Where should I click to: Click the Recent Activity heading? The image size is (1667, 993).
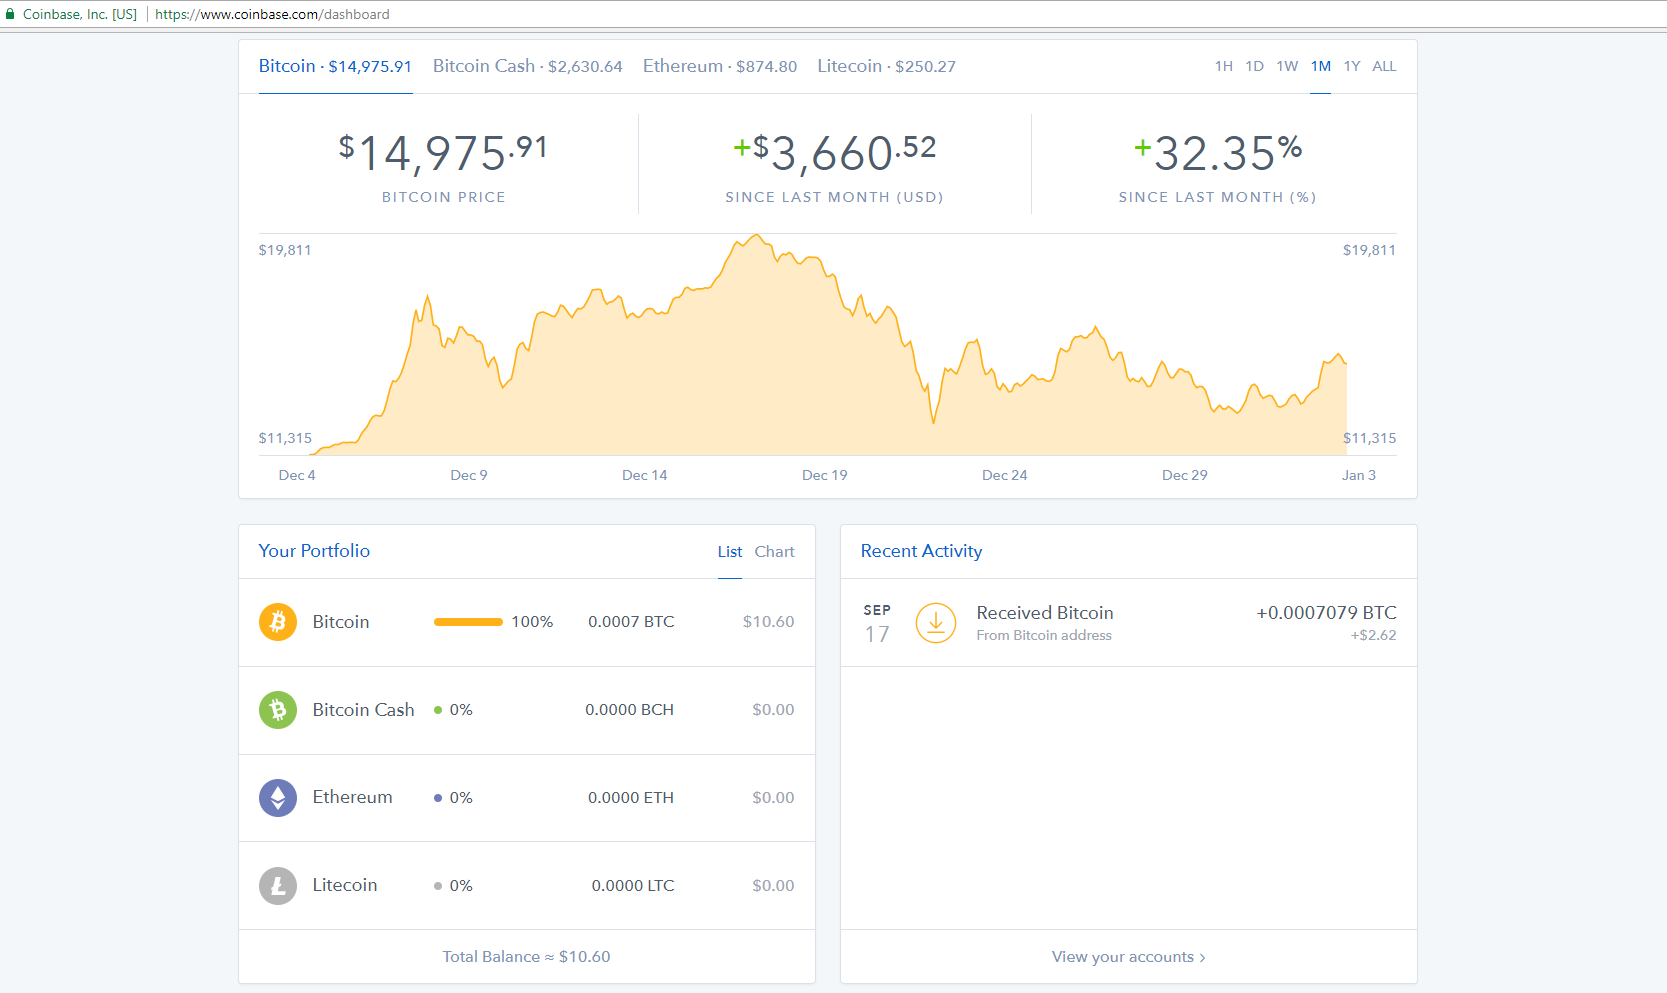point(922,551)
